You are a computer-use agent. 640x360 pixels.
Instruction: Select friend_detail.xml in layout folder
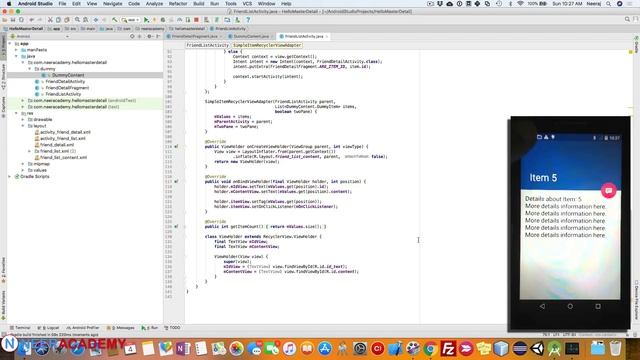[57, 145]
